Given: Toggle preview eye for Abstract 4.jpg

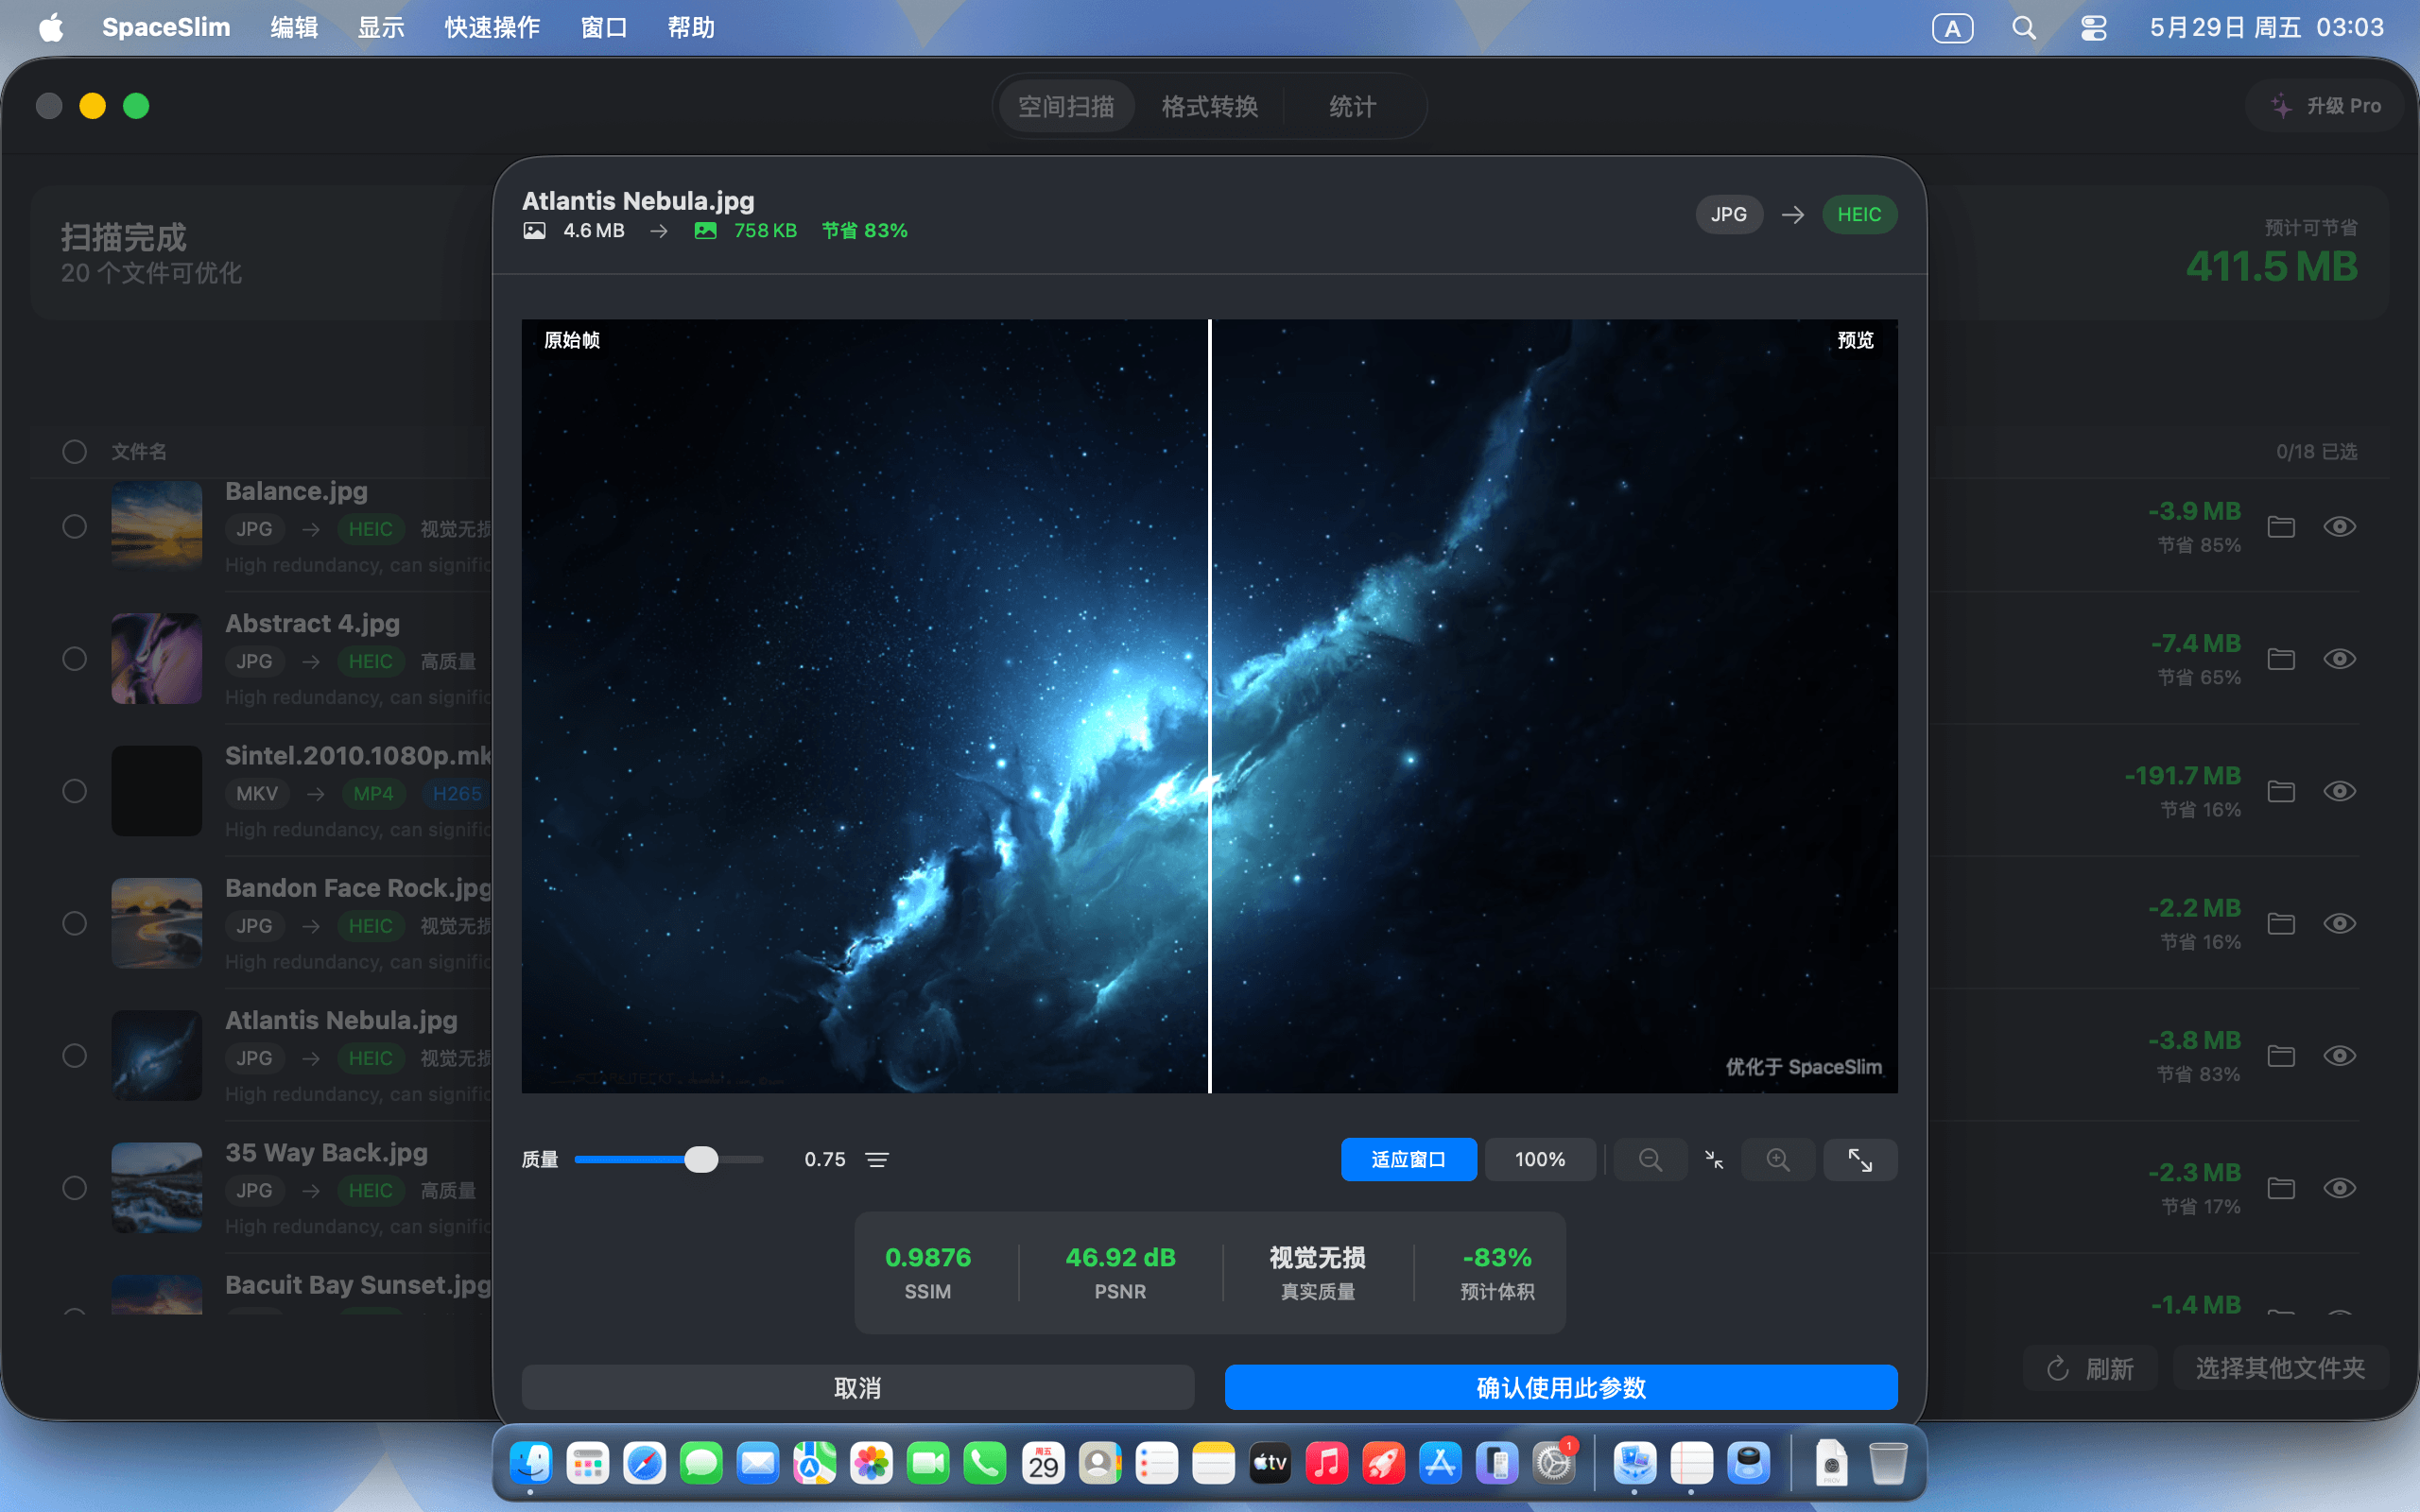Looking at the screenshot, I should pos(2340,659).
